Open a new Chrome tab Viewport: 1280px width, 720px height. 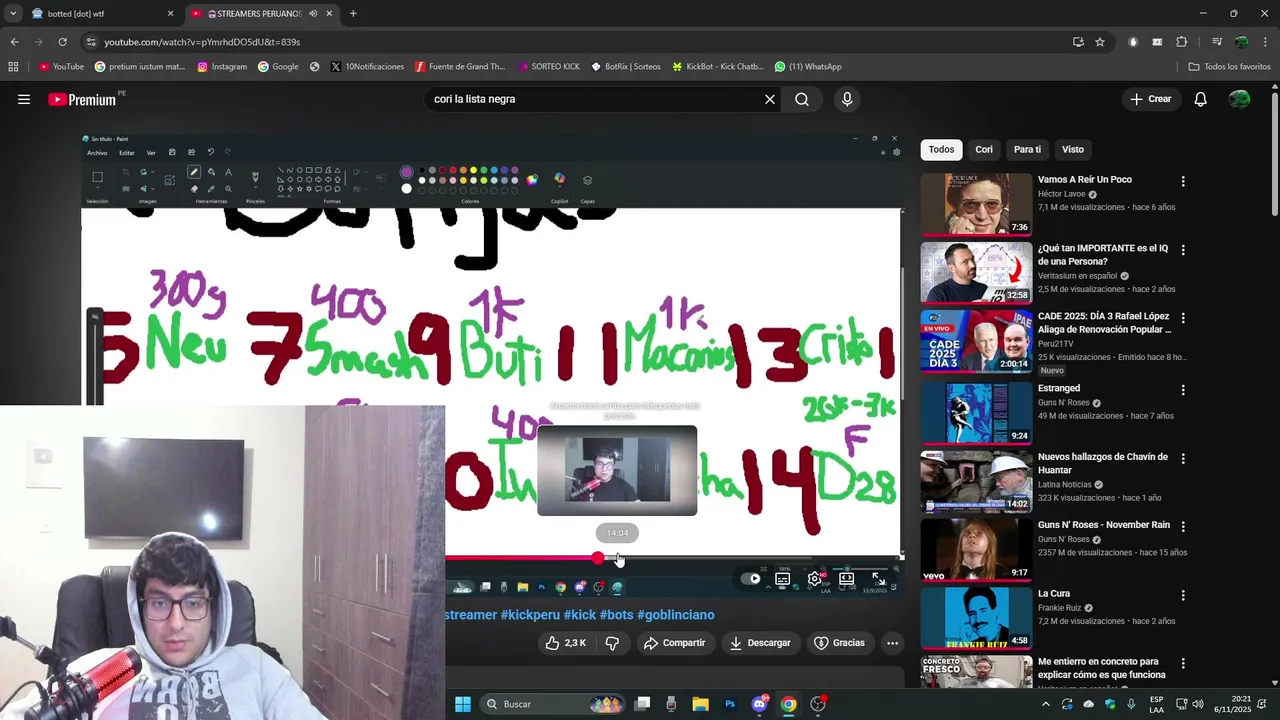pyautogui.click(x=353, y=14)
